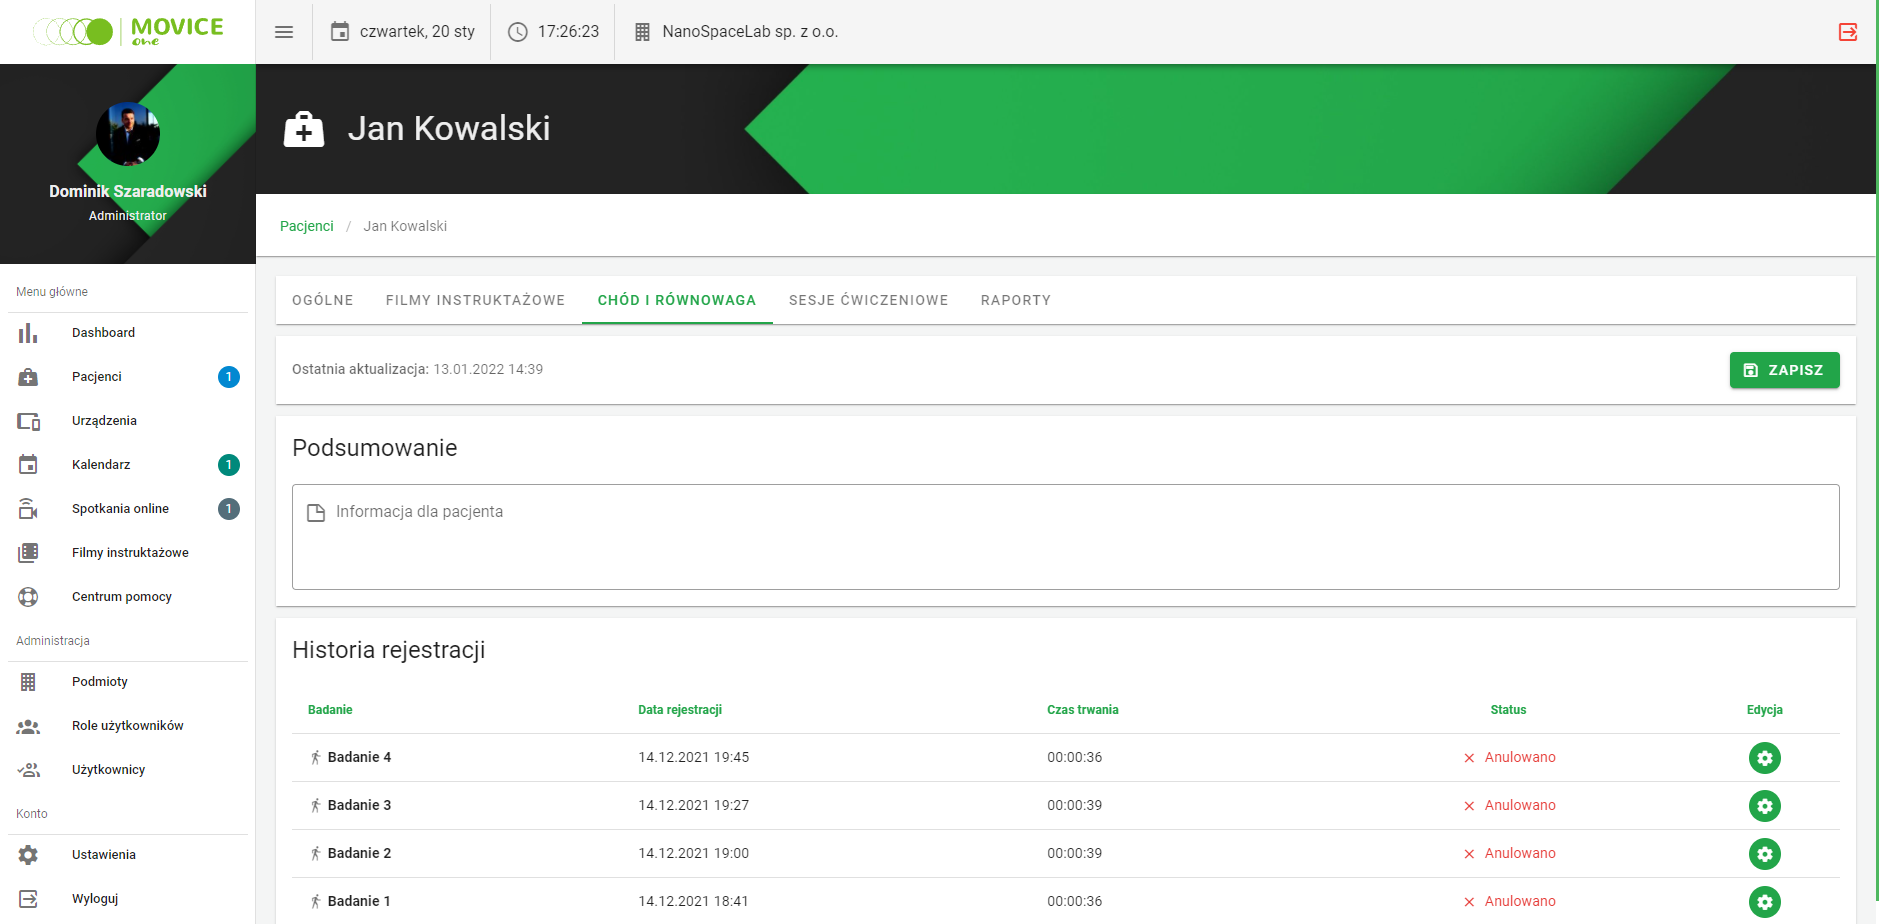The height and width of the screenshot is (924, 1879).
Task: Select the Raporty tab
Action: (x=1015, y=300)
